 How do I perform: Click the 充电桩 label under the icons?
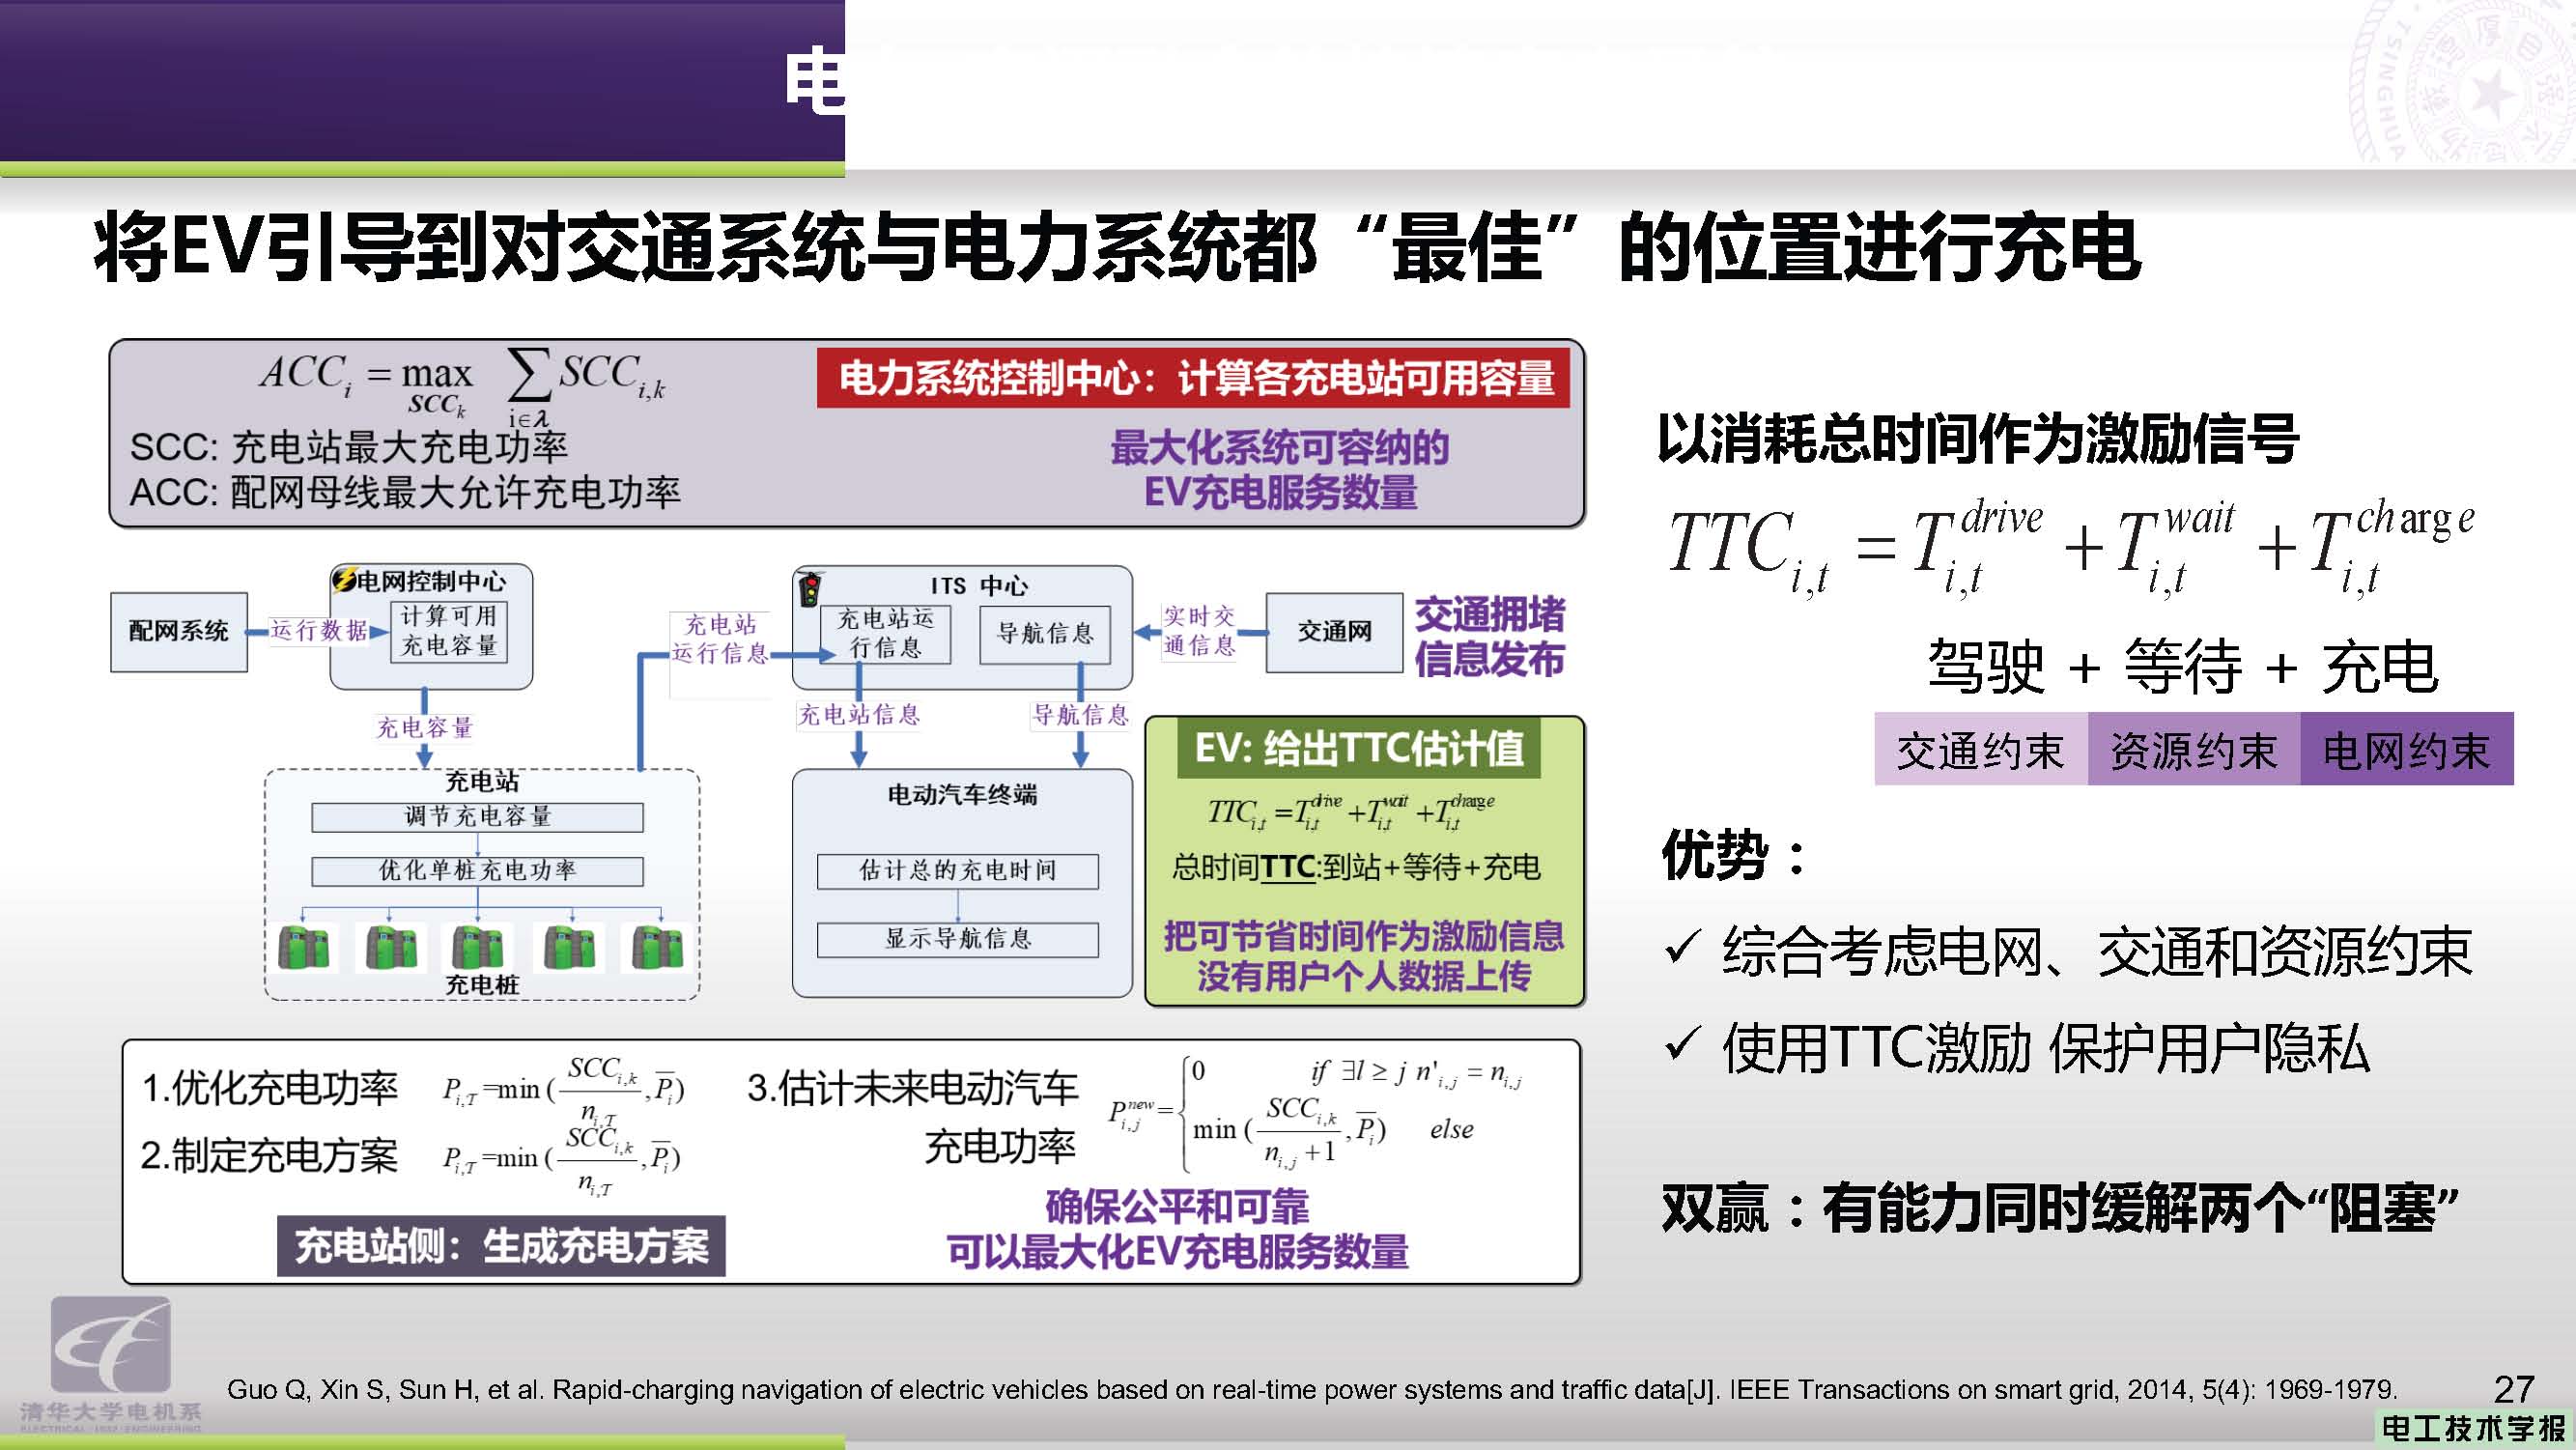tap(482, 985)
